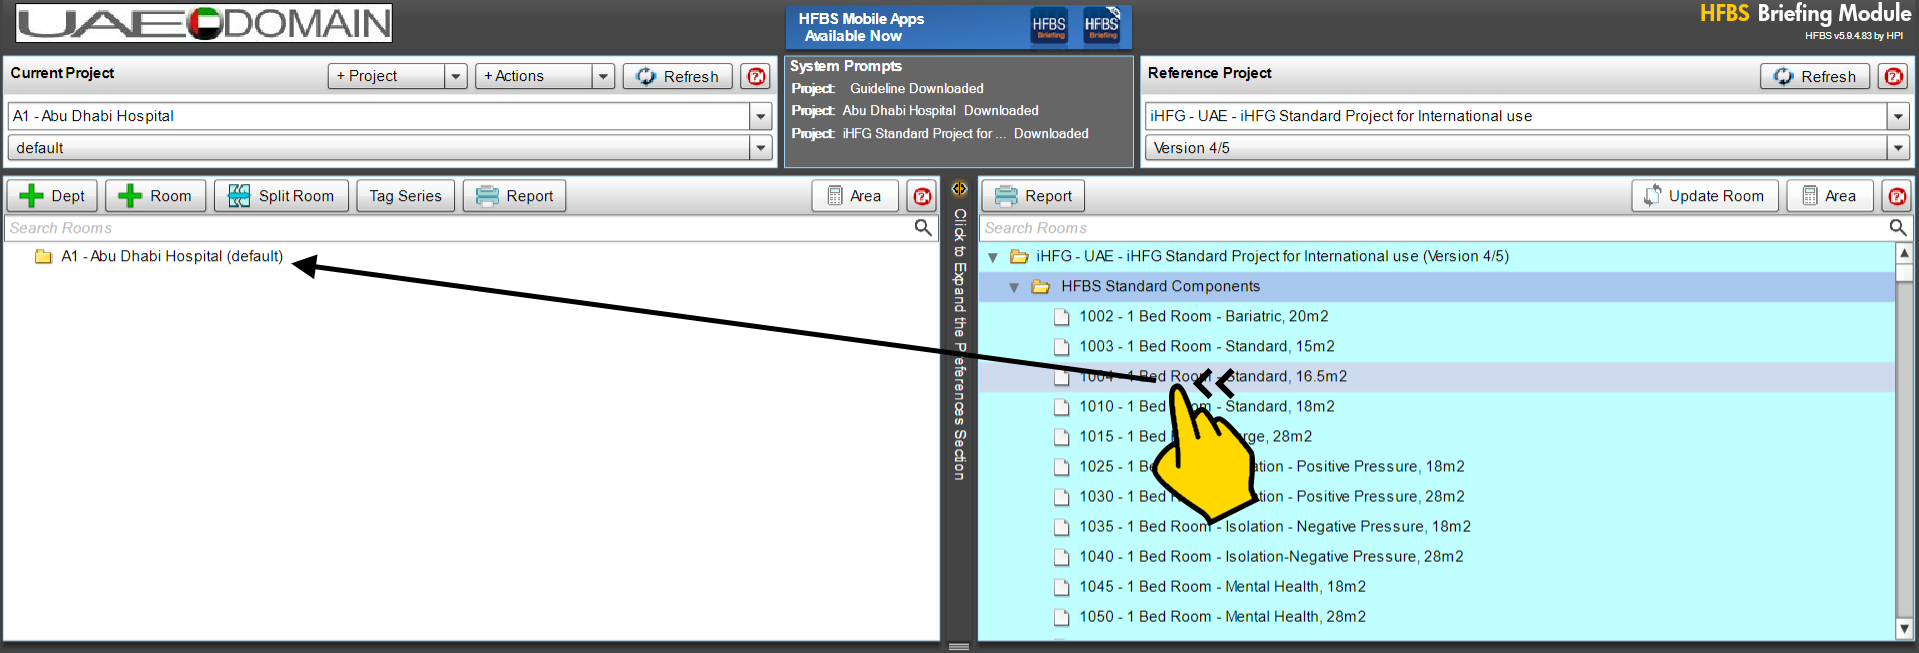Collapse the iHFG - UAE project tree node

[993, 257]
